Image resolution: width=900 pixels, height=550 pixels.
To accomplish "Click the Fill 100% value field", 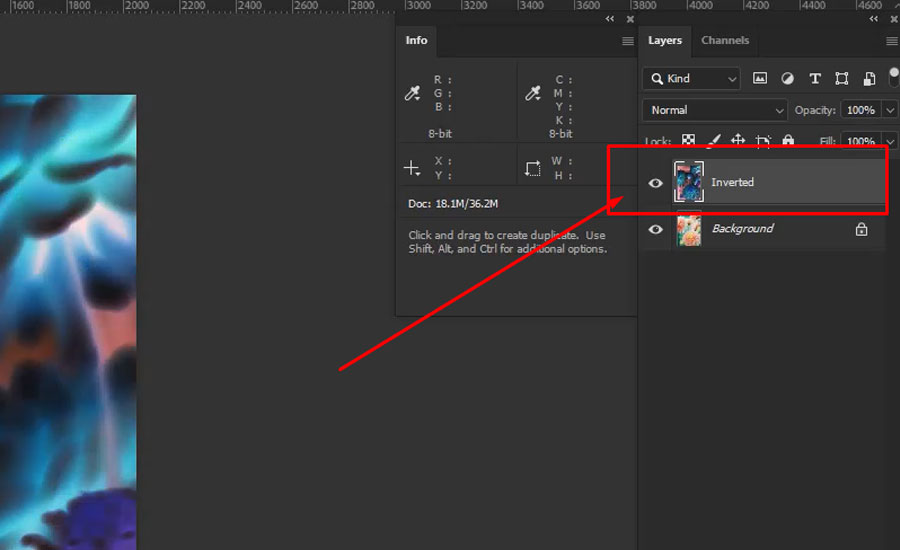I will click(860, 141).
